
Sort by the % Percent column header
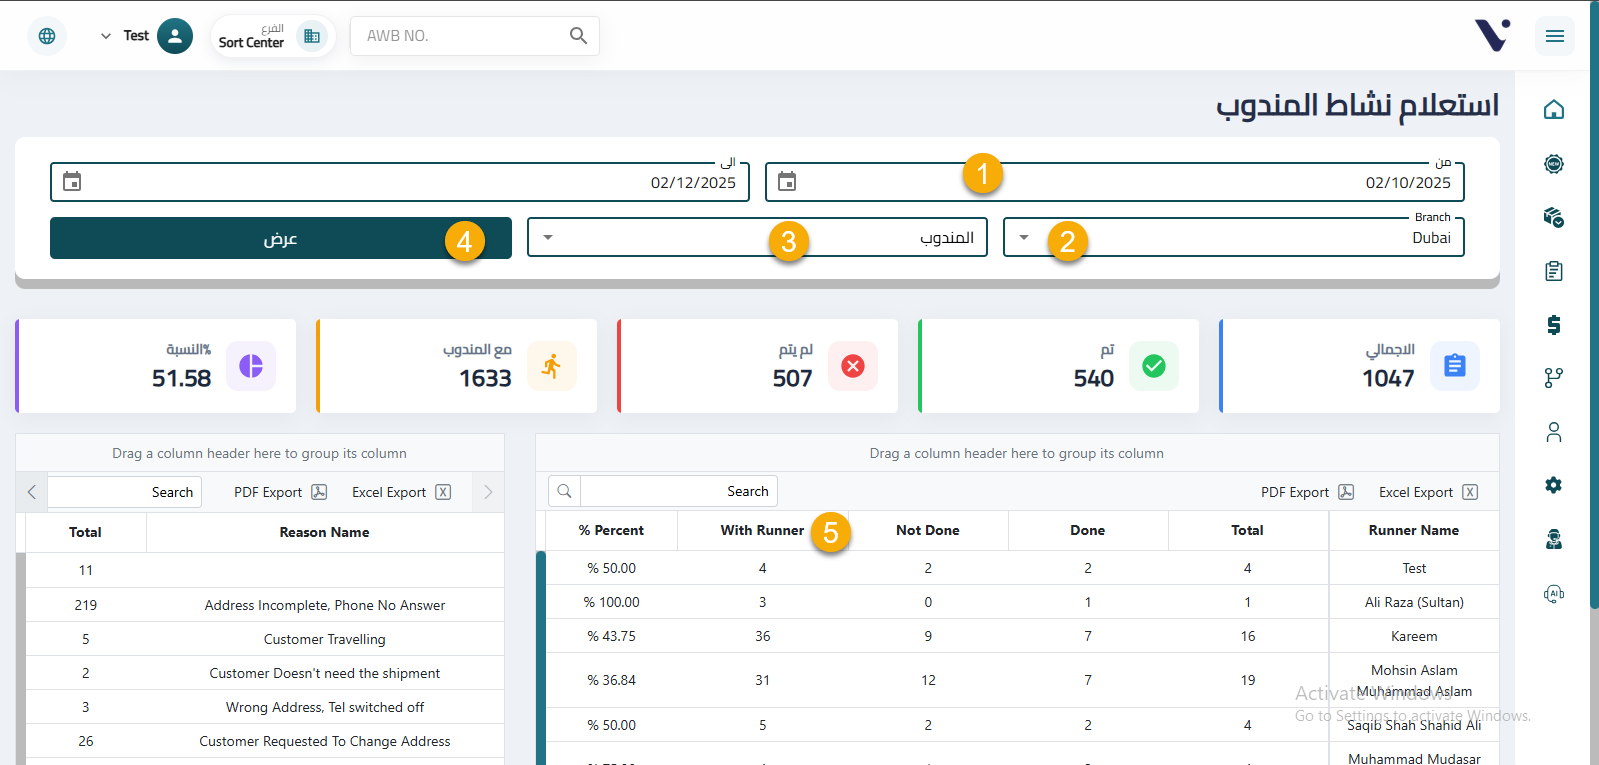tap(611, 531)
